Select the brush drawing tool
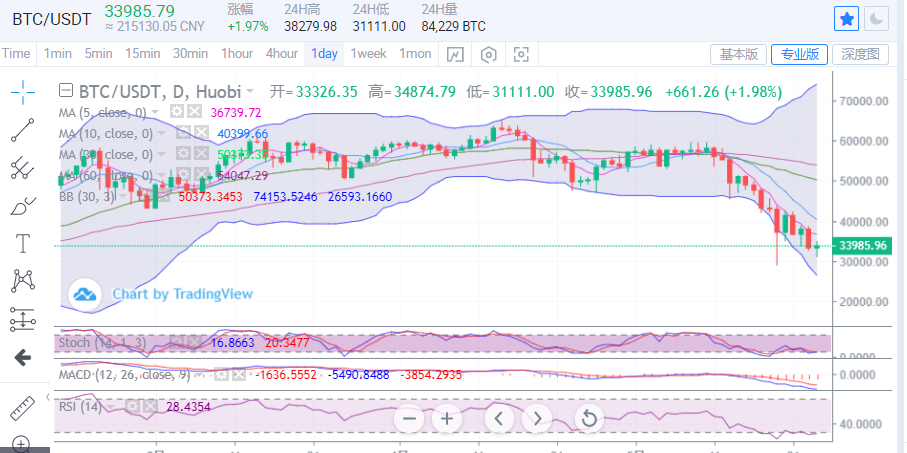Image resolution: width=907 pixels, height=453 pixels. [23, 206]
